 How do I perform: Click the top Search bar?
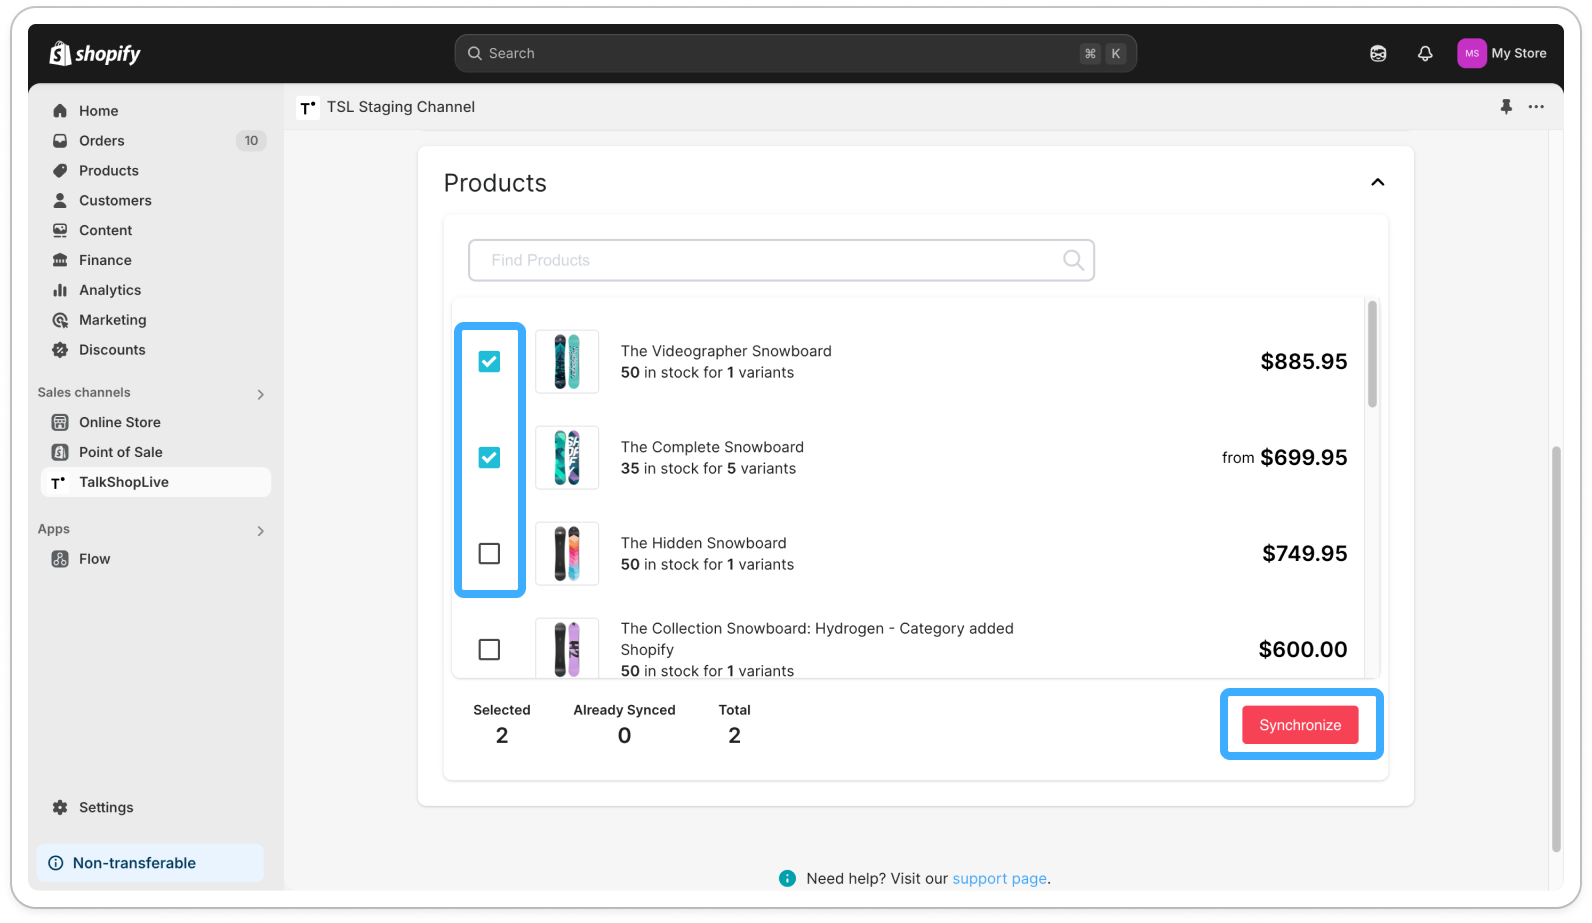tap(795, 54)
